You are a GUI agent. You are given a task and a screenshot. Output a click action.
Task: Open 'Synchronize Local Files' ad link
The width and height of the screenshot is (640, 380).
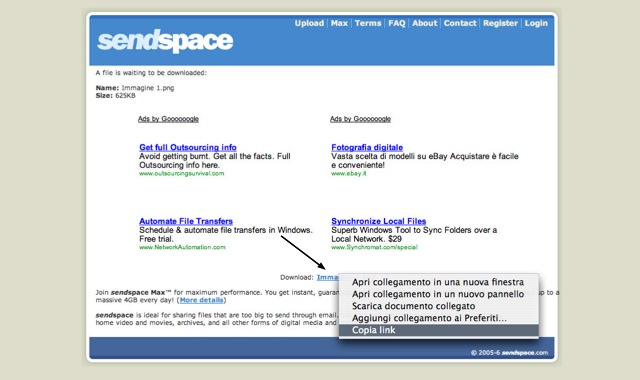(379, 221)
